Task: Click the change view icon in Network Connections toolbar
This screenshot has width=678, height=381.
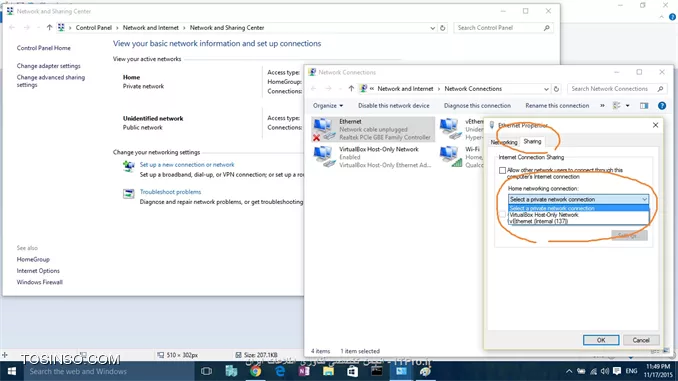Action: pyautogui.click(x=617, y=106)
